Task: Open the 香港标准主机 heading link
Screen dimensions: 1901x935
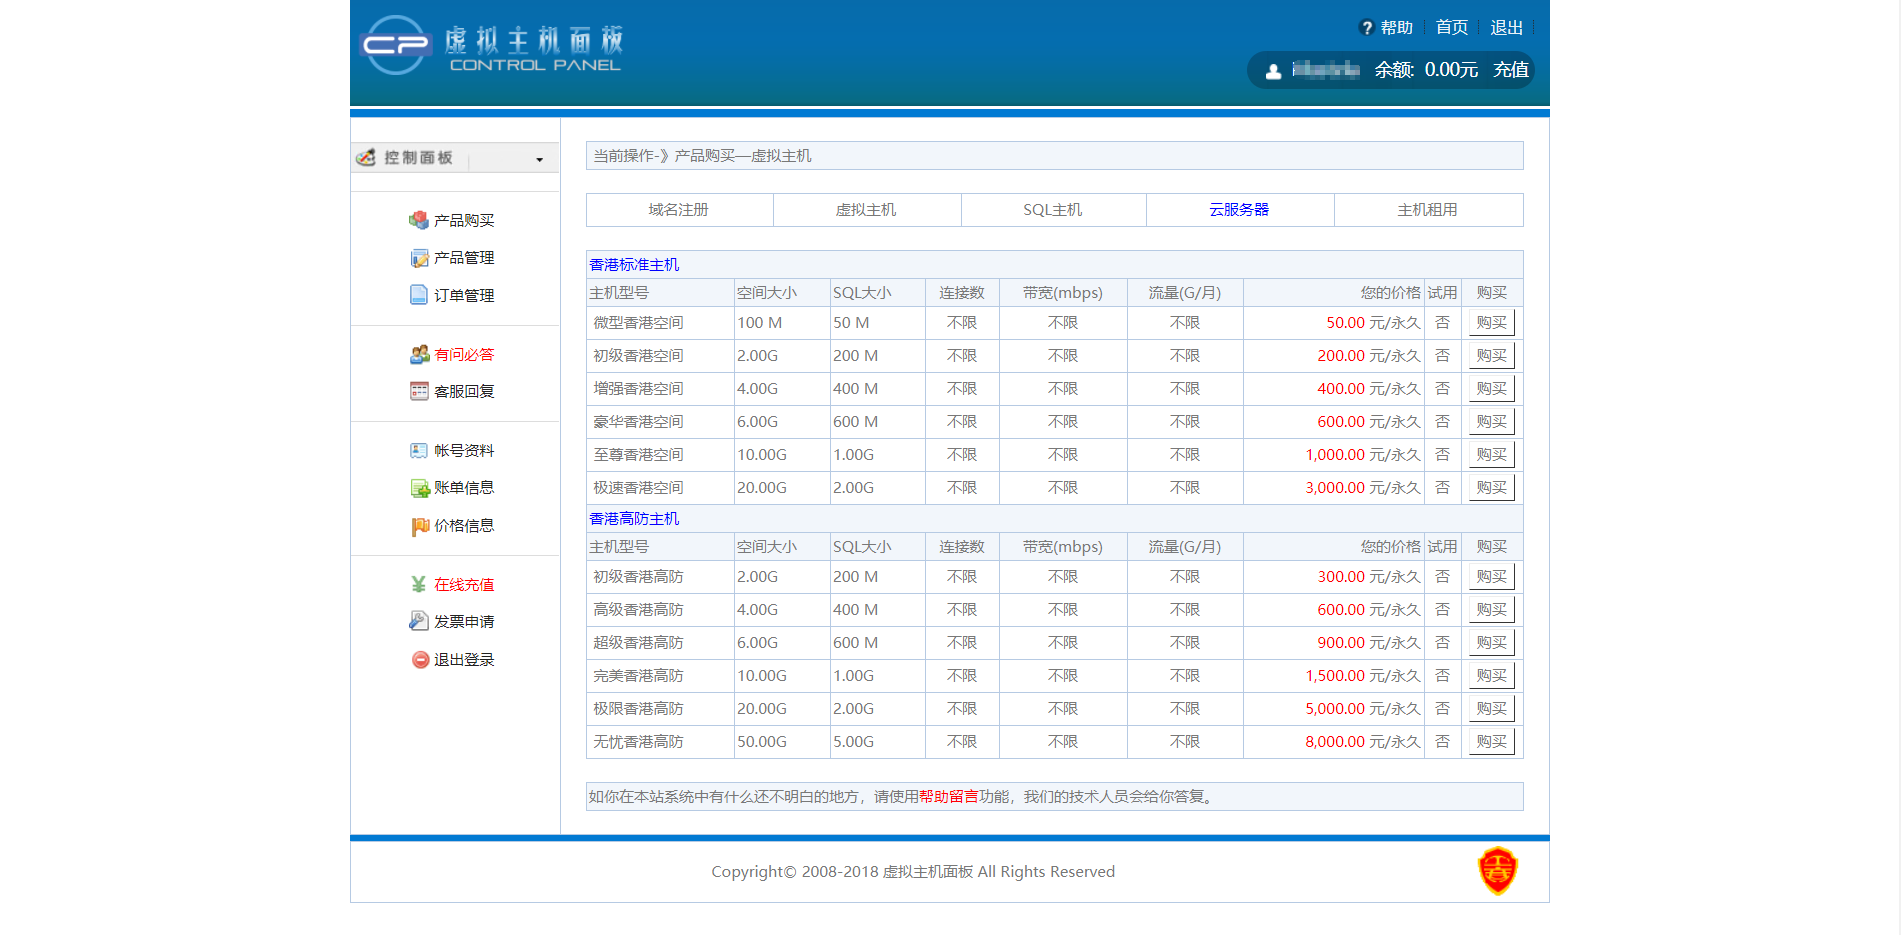Action: [x=634, y=265]
